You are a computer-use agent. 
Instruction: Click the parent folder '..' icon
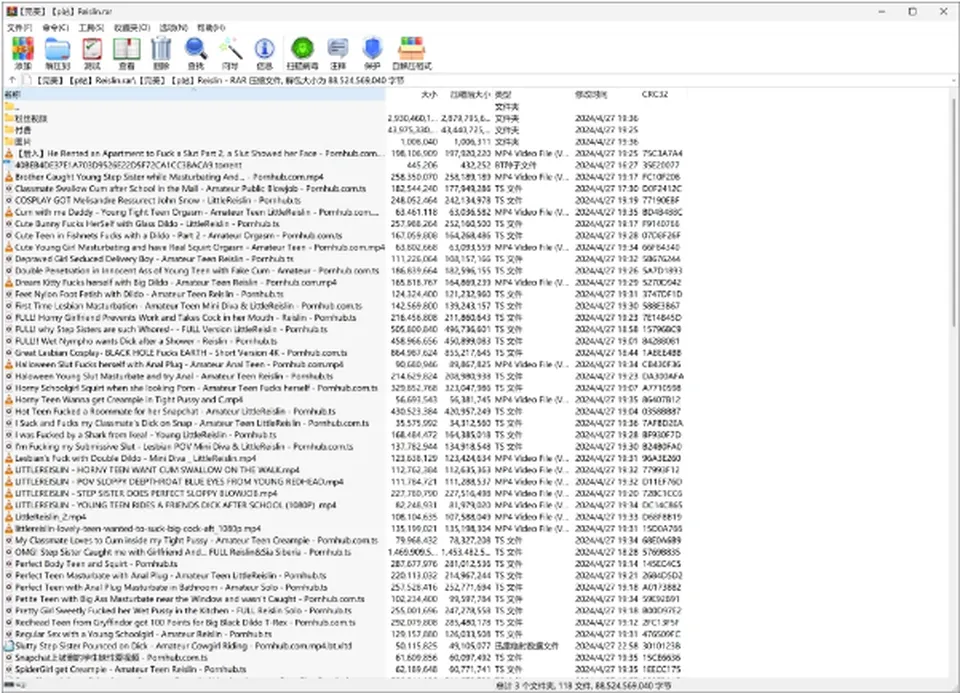9,107
